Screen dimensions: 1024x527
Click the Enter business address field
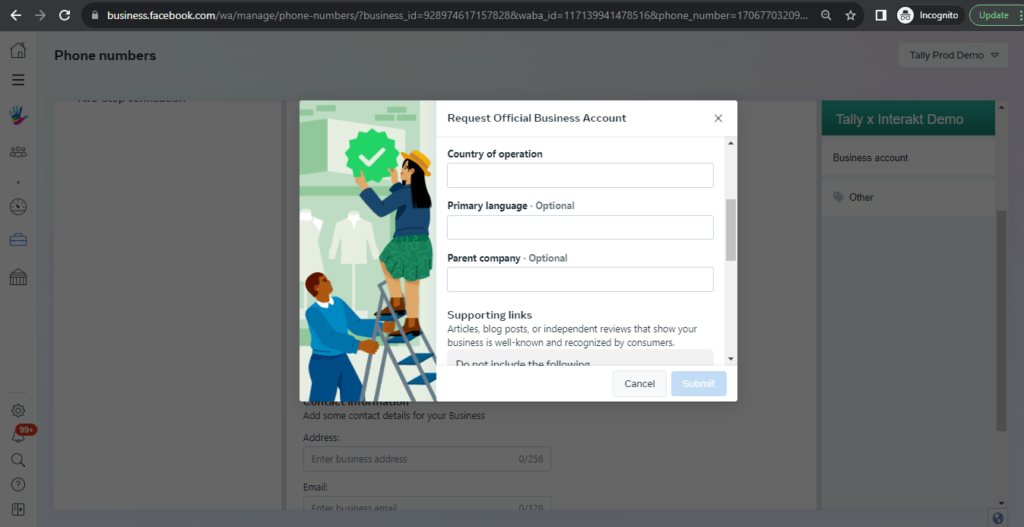coord(427,459)
